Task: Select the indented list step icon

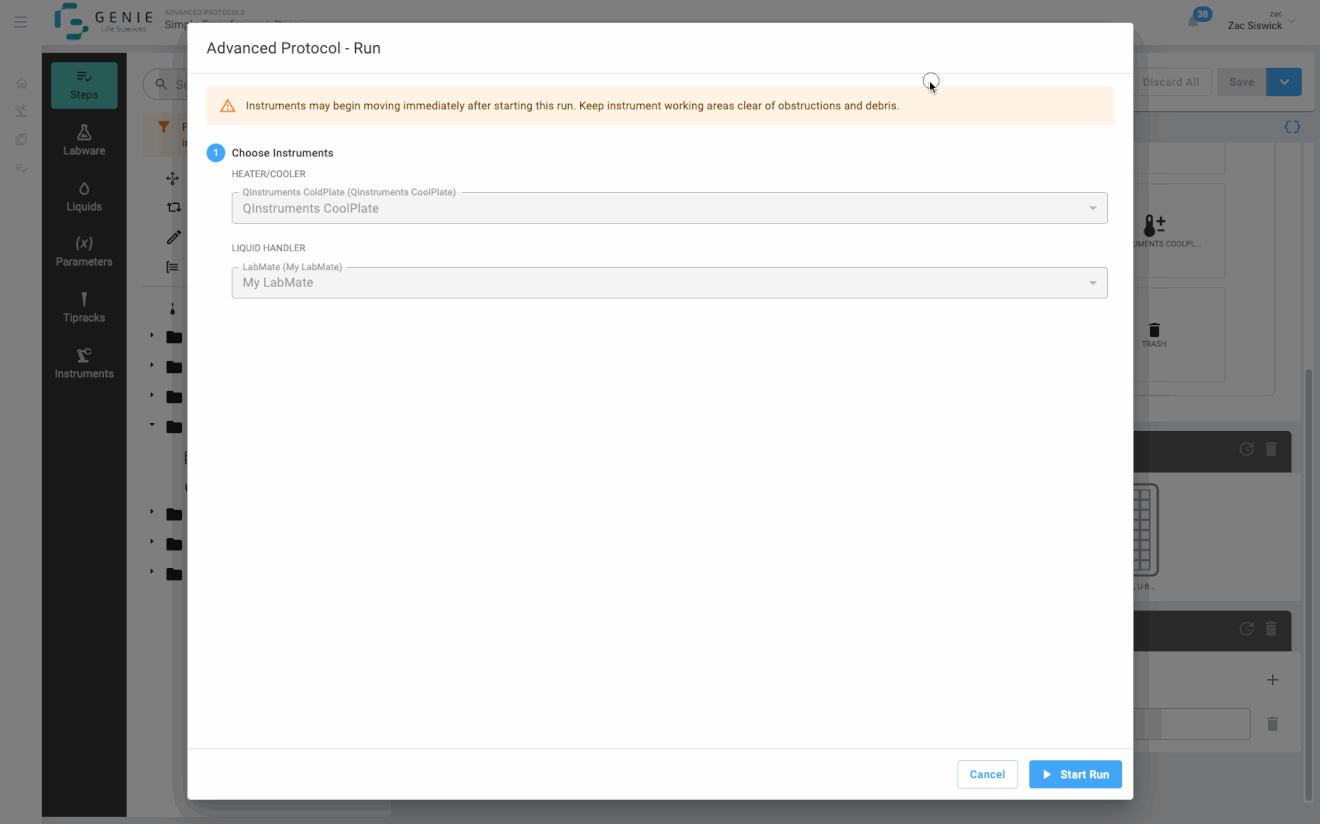Action: [x=173, y=267]
